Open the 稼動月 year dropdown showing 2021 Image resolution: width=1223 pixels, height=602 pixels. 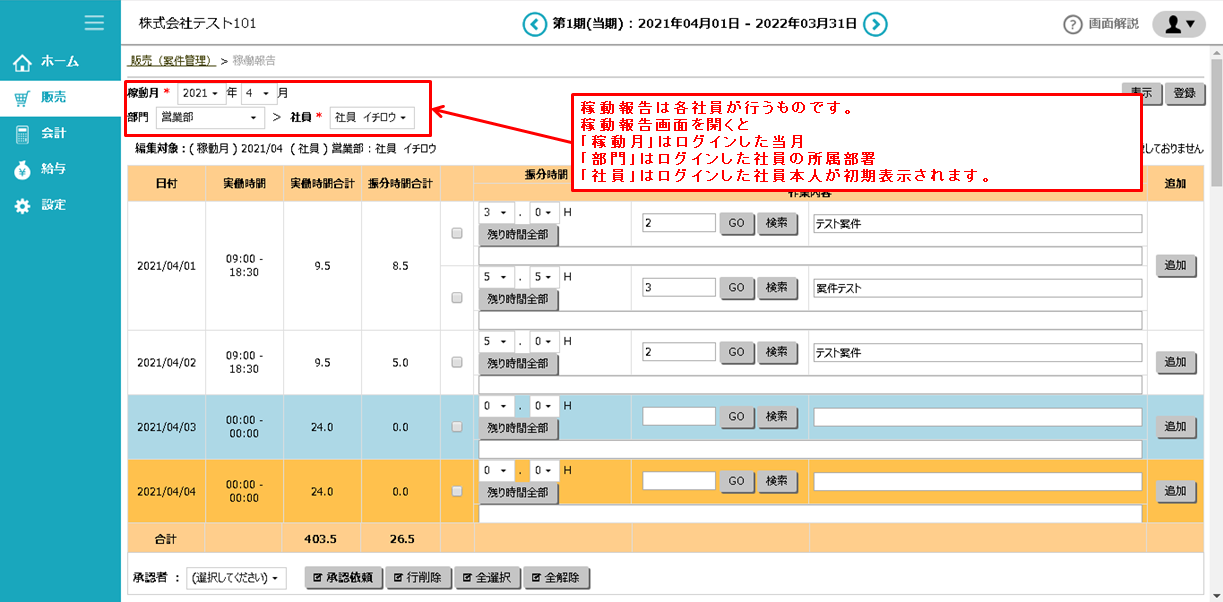pyautogui.click(x=201, y=93)
